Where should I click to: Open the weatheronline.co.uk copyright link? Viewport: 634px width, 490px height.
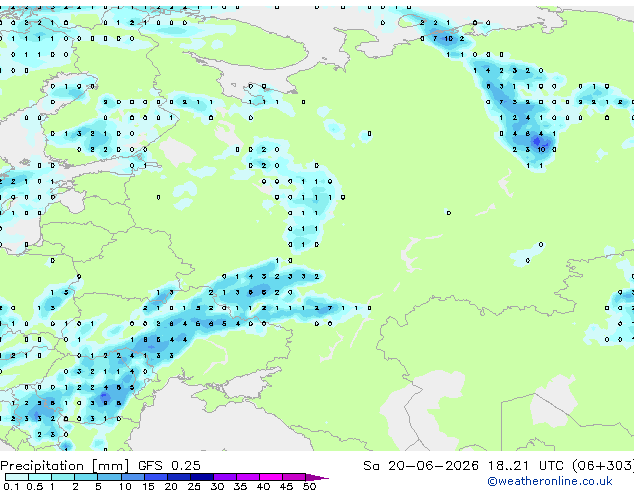click(x=549, y=481)
